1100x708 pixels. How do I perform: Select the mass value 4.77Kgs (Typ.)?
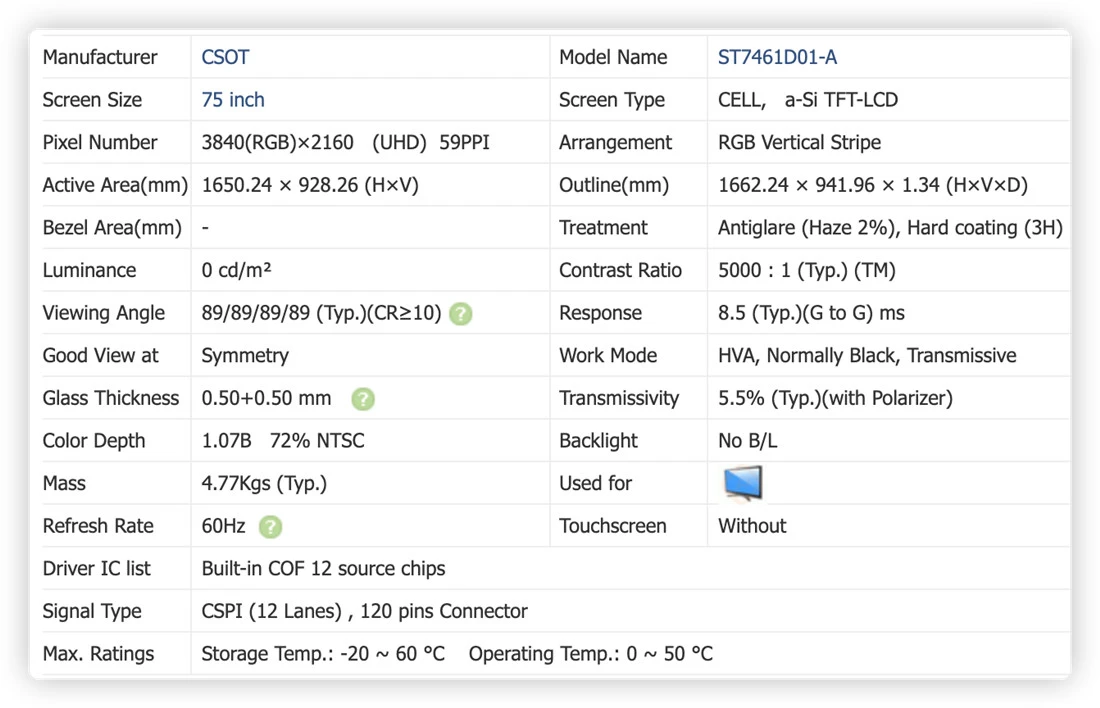point(264,483)
